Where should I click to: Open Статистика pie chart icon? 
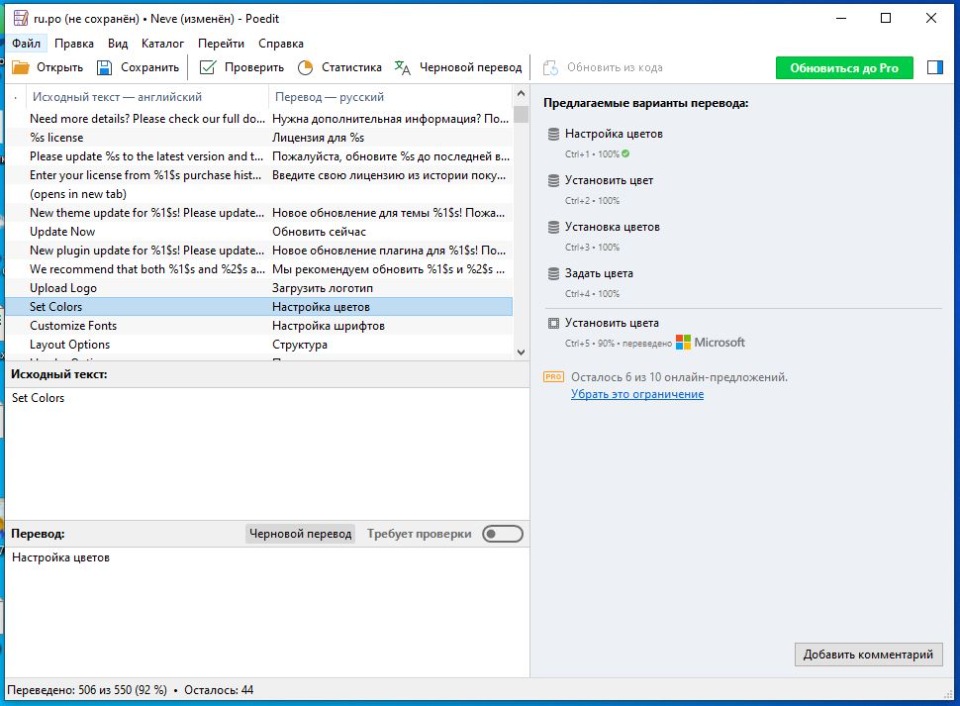point(306,68)
